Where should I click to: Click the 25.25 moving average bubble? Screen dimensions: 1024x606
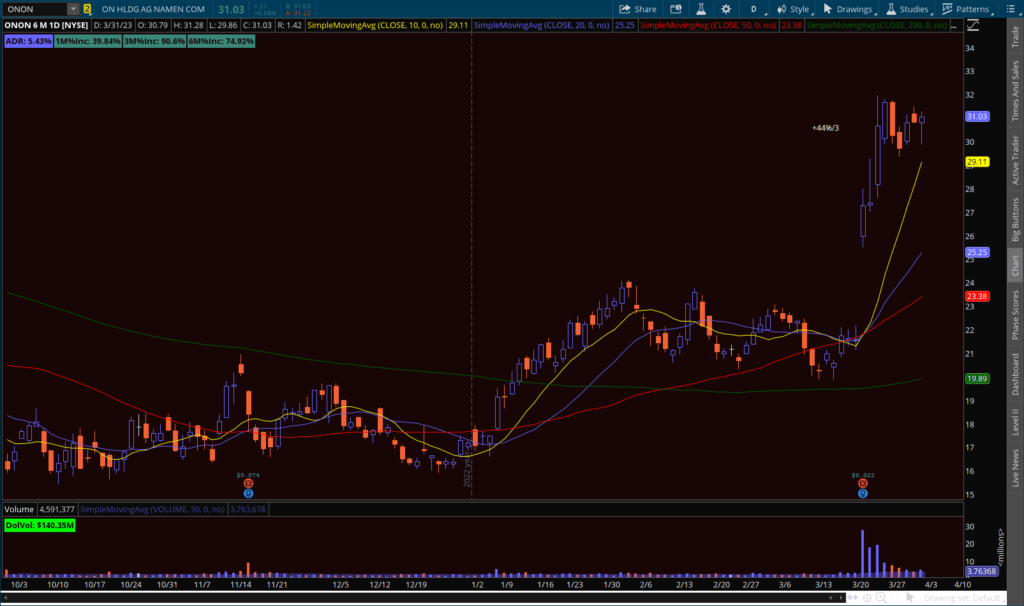977,252
